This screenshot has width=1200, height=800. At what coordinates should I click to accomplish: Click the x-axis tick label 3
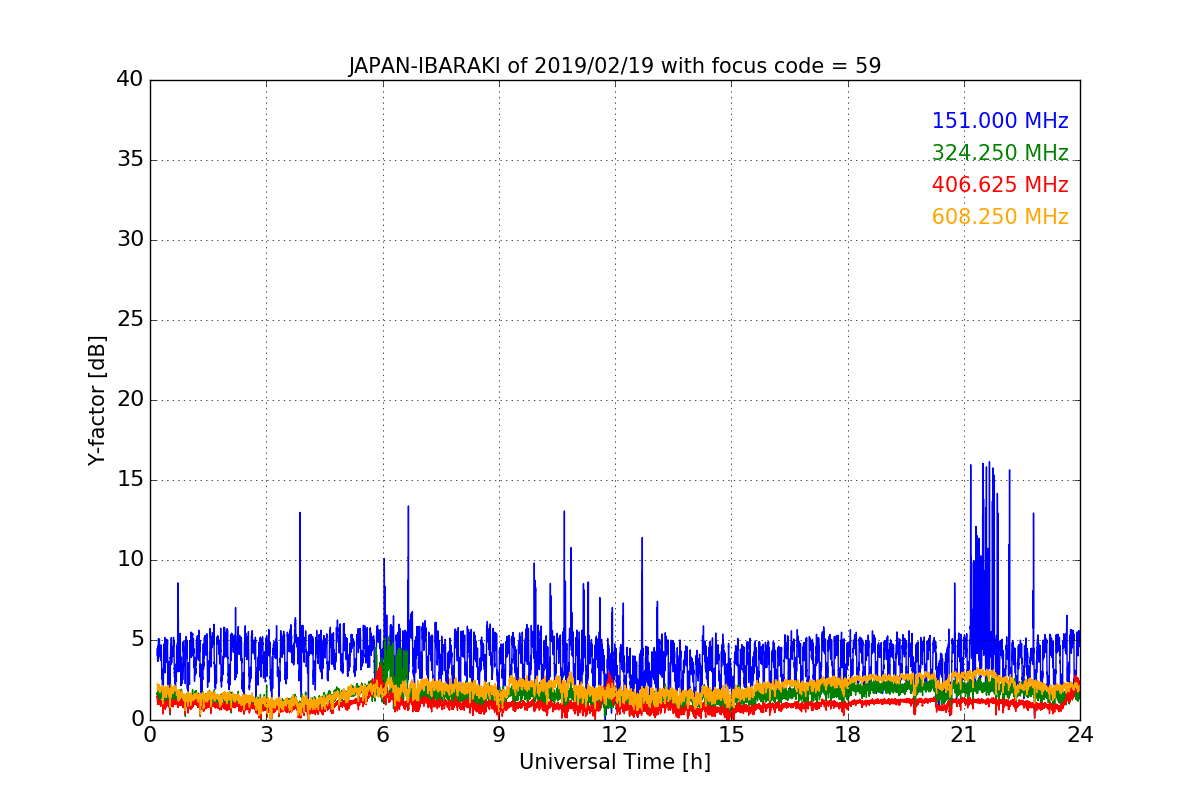tap(266, 734)
